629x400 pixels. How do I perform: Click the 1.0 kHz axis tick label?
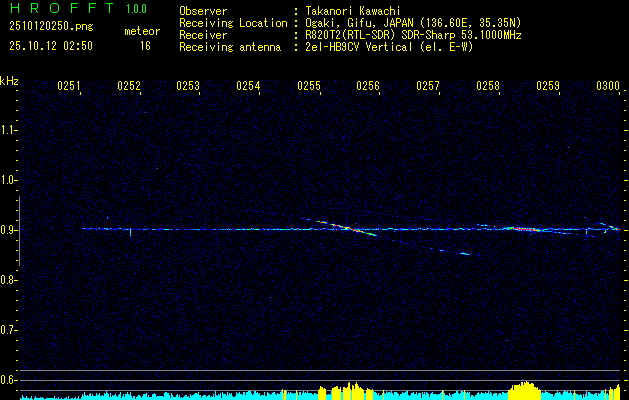tap(7, 180)
